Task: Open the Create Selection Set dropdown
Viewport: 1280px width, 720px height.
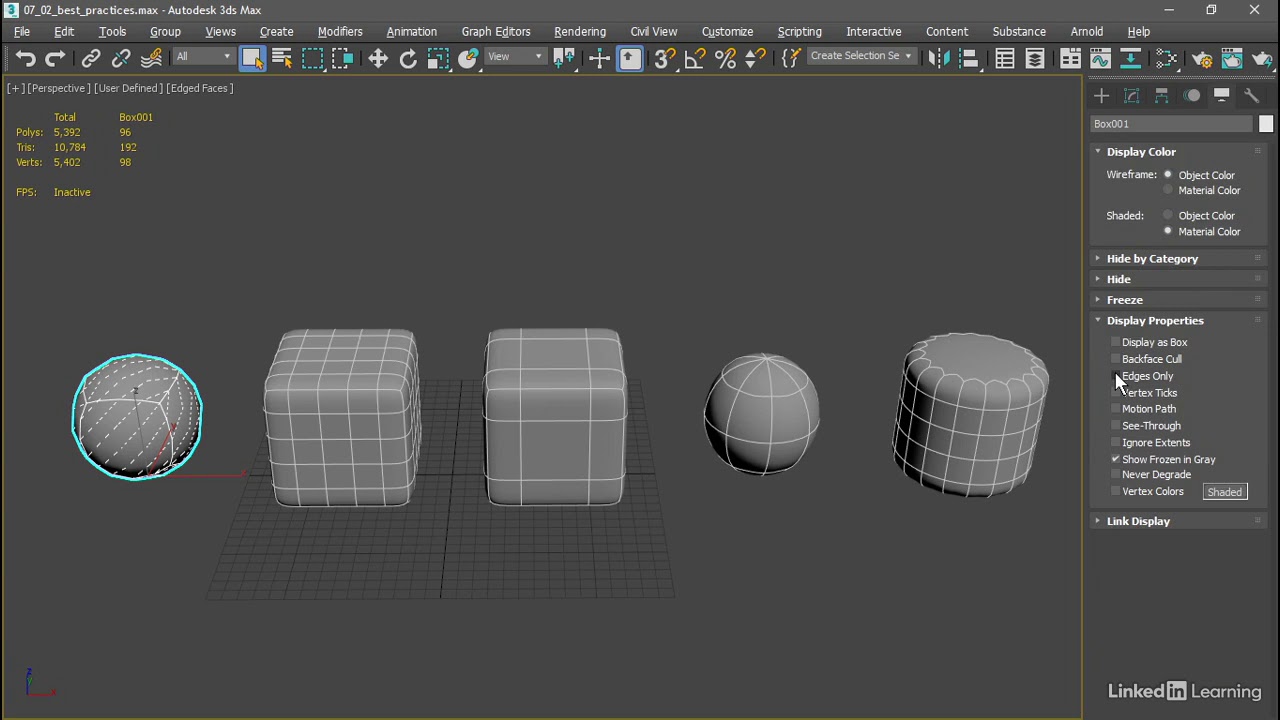Action: point(861,56)
